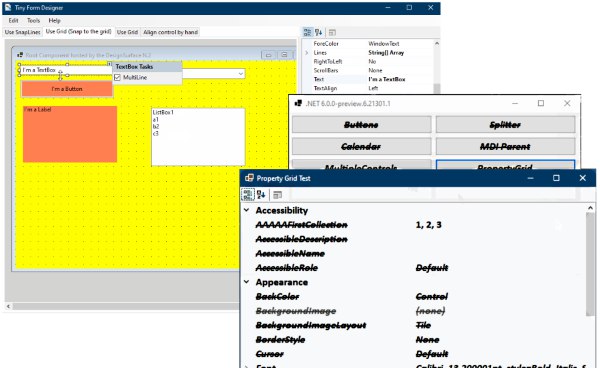Select the BackColor property in Property Grid Test
Image resolution: width=600 pixels, height=368 pixels.
(277, 296)
